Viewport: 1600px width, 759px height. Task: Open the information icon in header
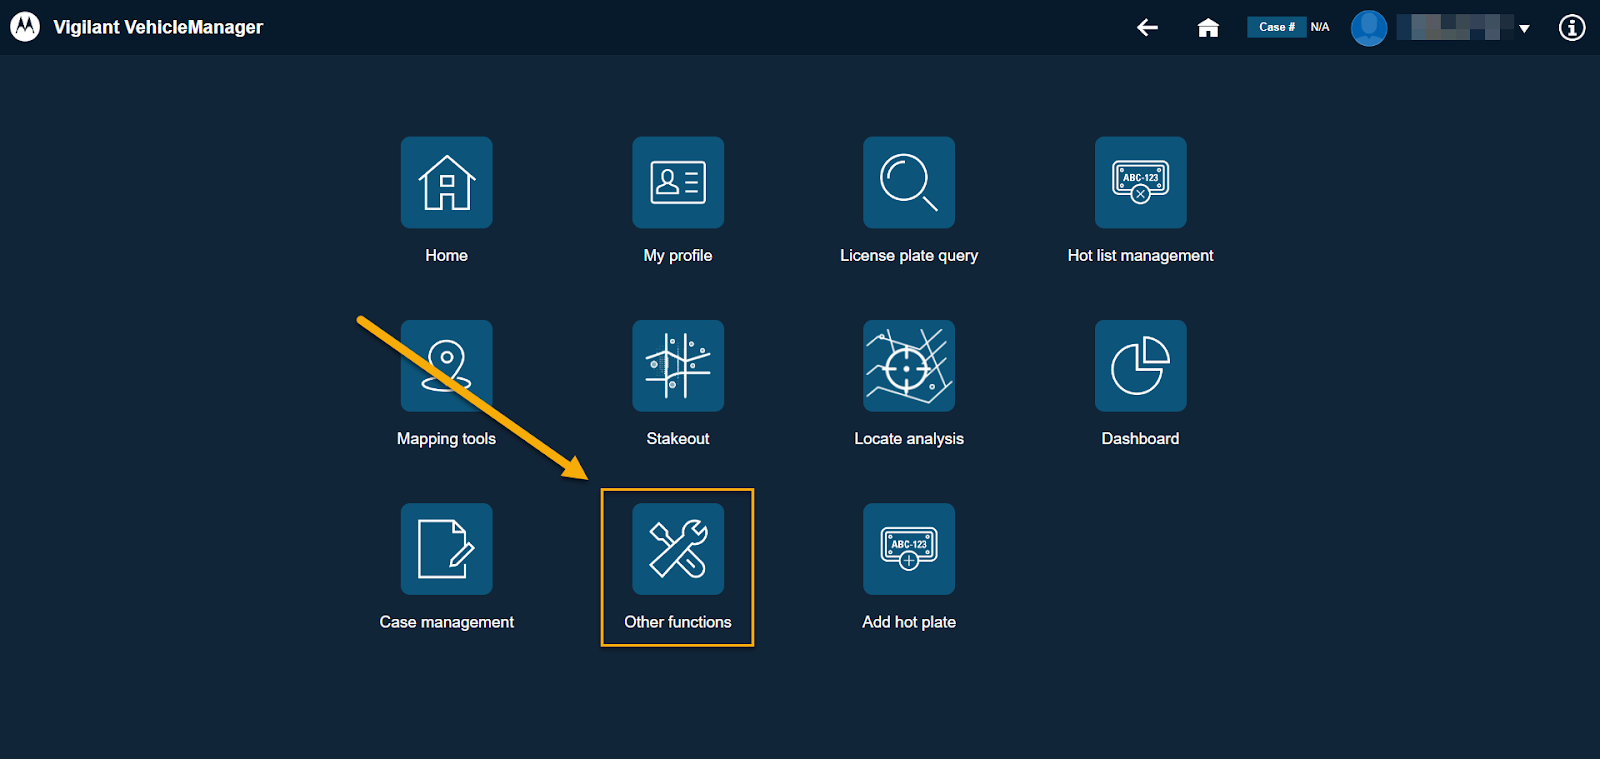1572,27
